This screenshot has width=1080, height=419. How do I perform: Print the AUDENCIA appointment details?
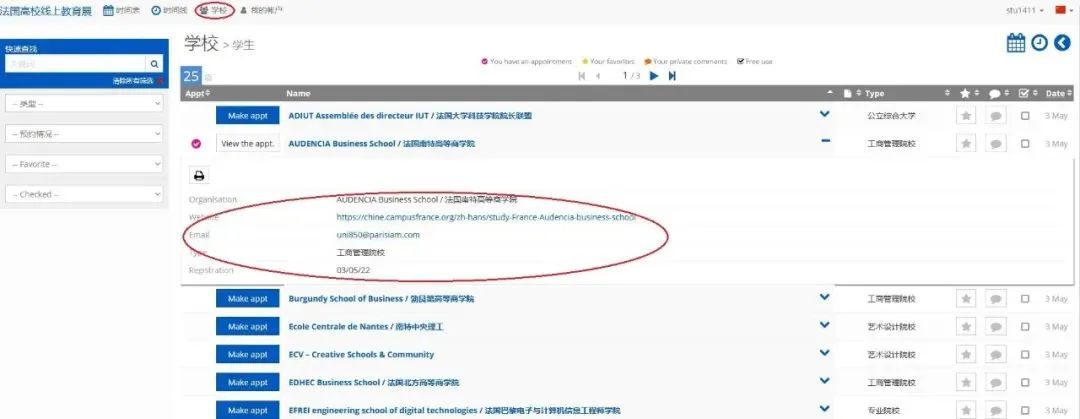199,176
